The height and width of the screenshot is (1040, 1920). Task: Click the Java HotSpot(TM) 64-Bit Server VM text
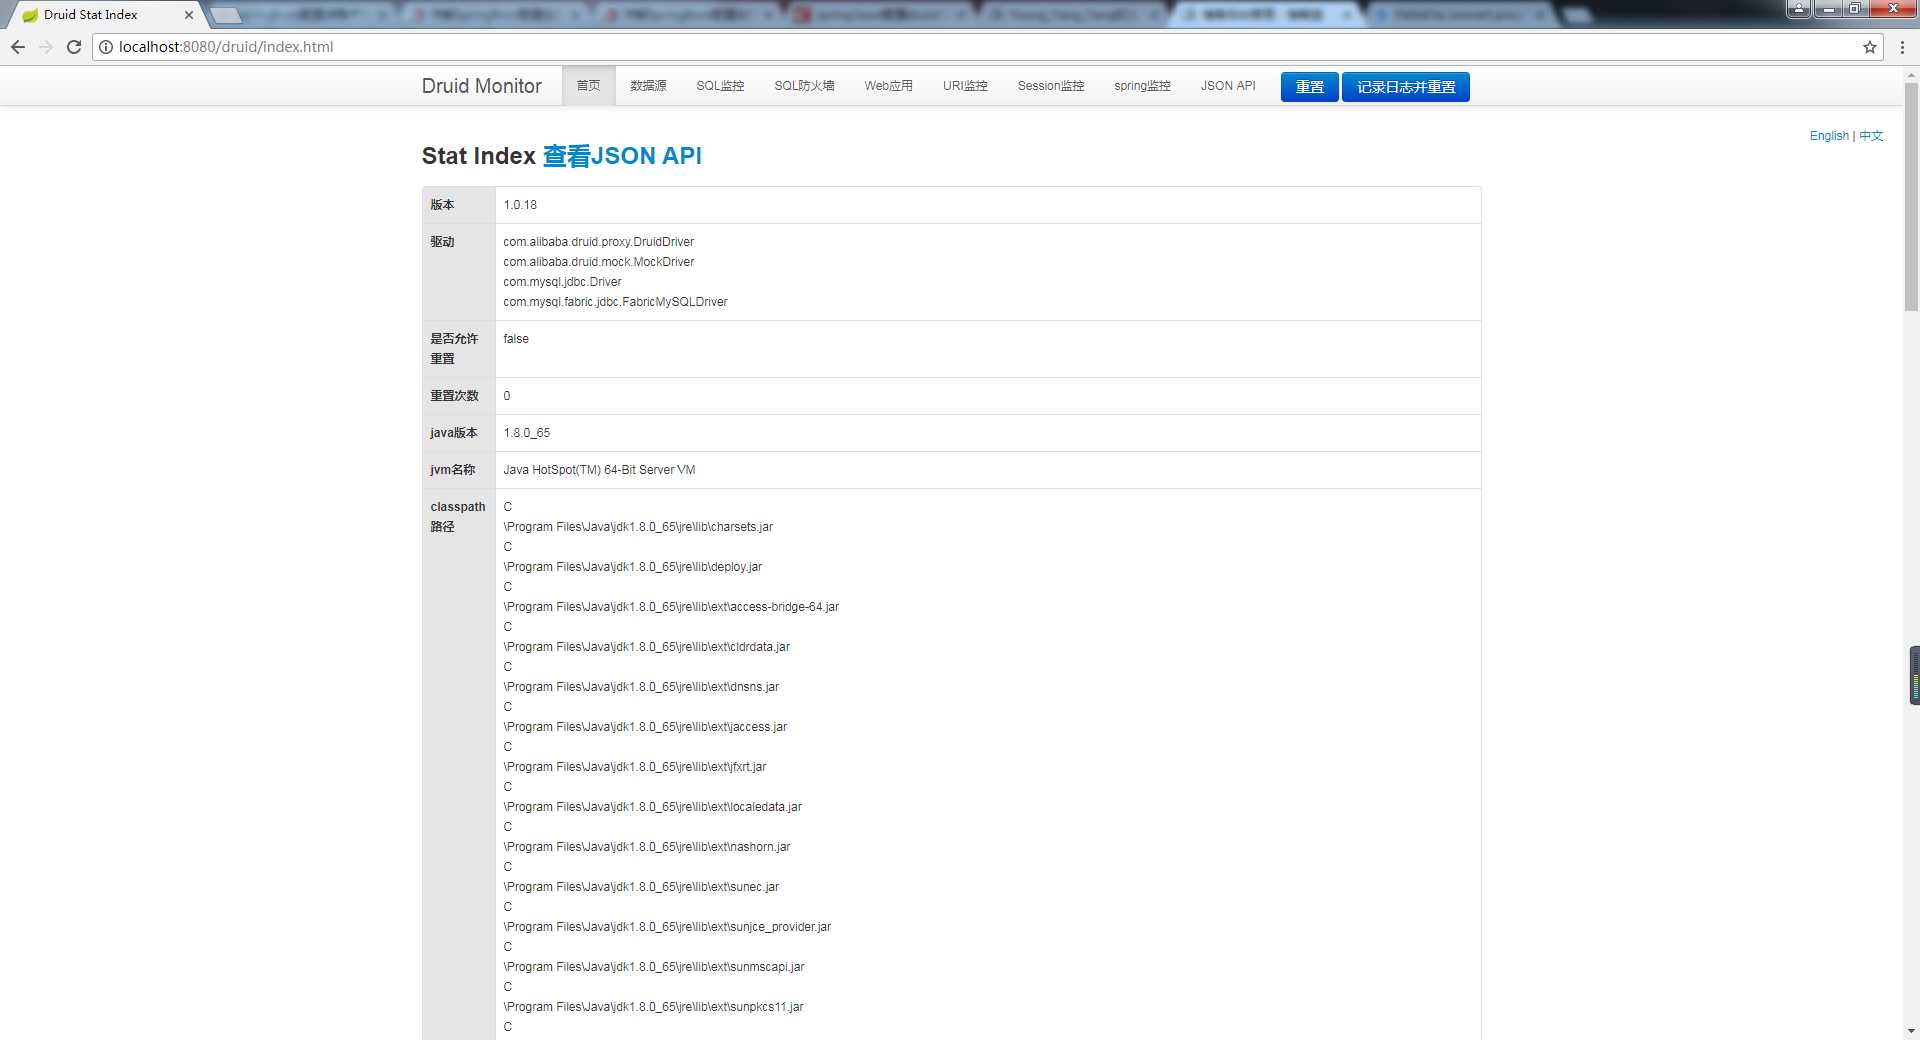[x=599, y=470]
